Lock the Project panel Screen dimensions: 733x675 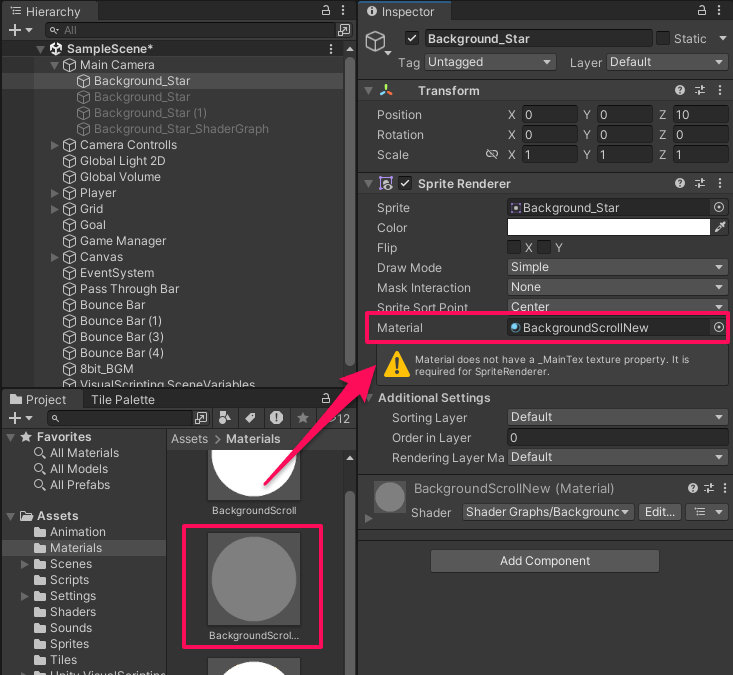coord(326,398)
